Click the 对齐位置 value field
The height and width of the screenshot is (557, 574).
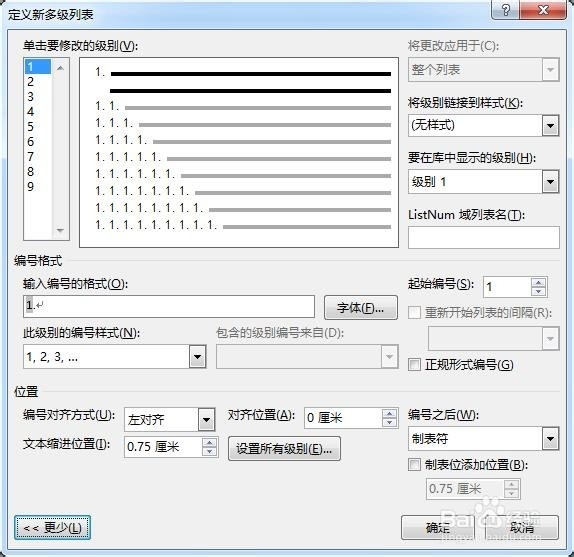pos(343,418)
